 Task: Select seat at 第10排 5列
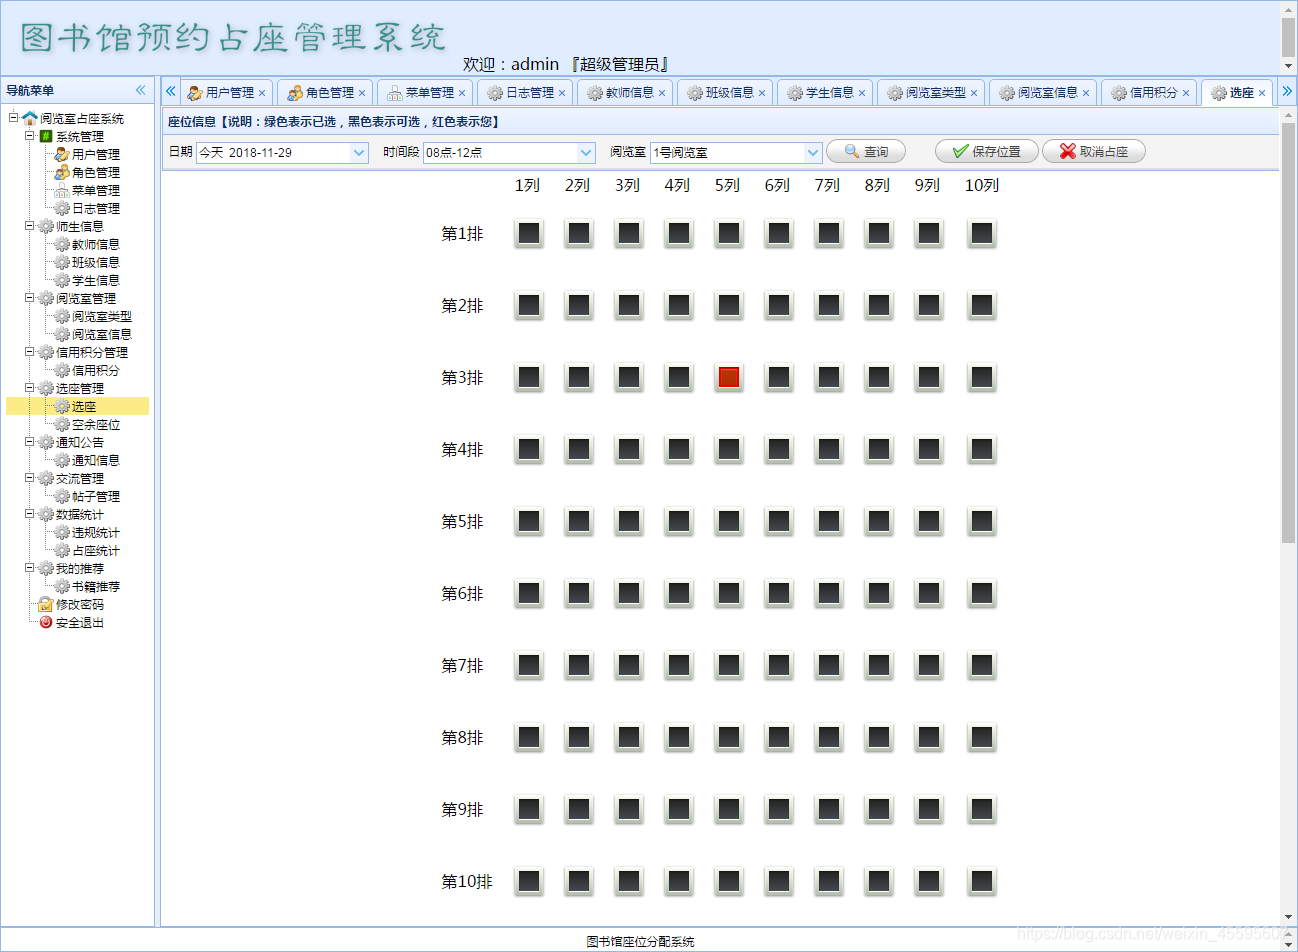pos(729,882)
